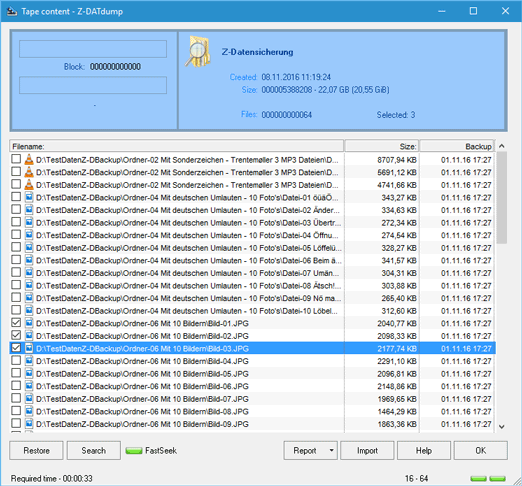Click the VLC cone icon of the 4741,66 KB file
The width and height of the screenshot is (522, 486).
tap(29, 185)
